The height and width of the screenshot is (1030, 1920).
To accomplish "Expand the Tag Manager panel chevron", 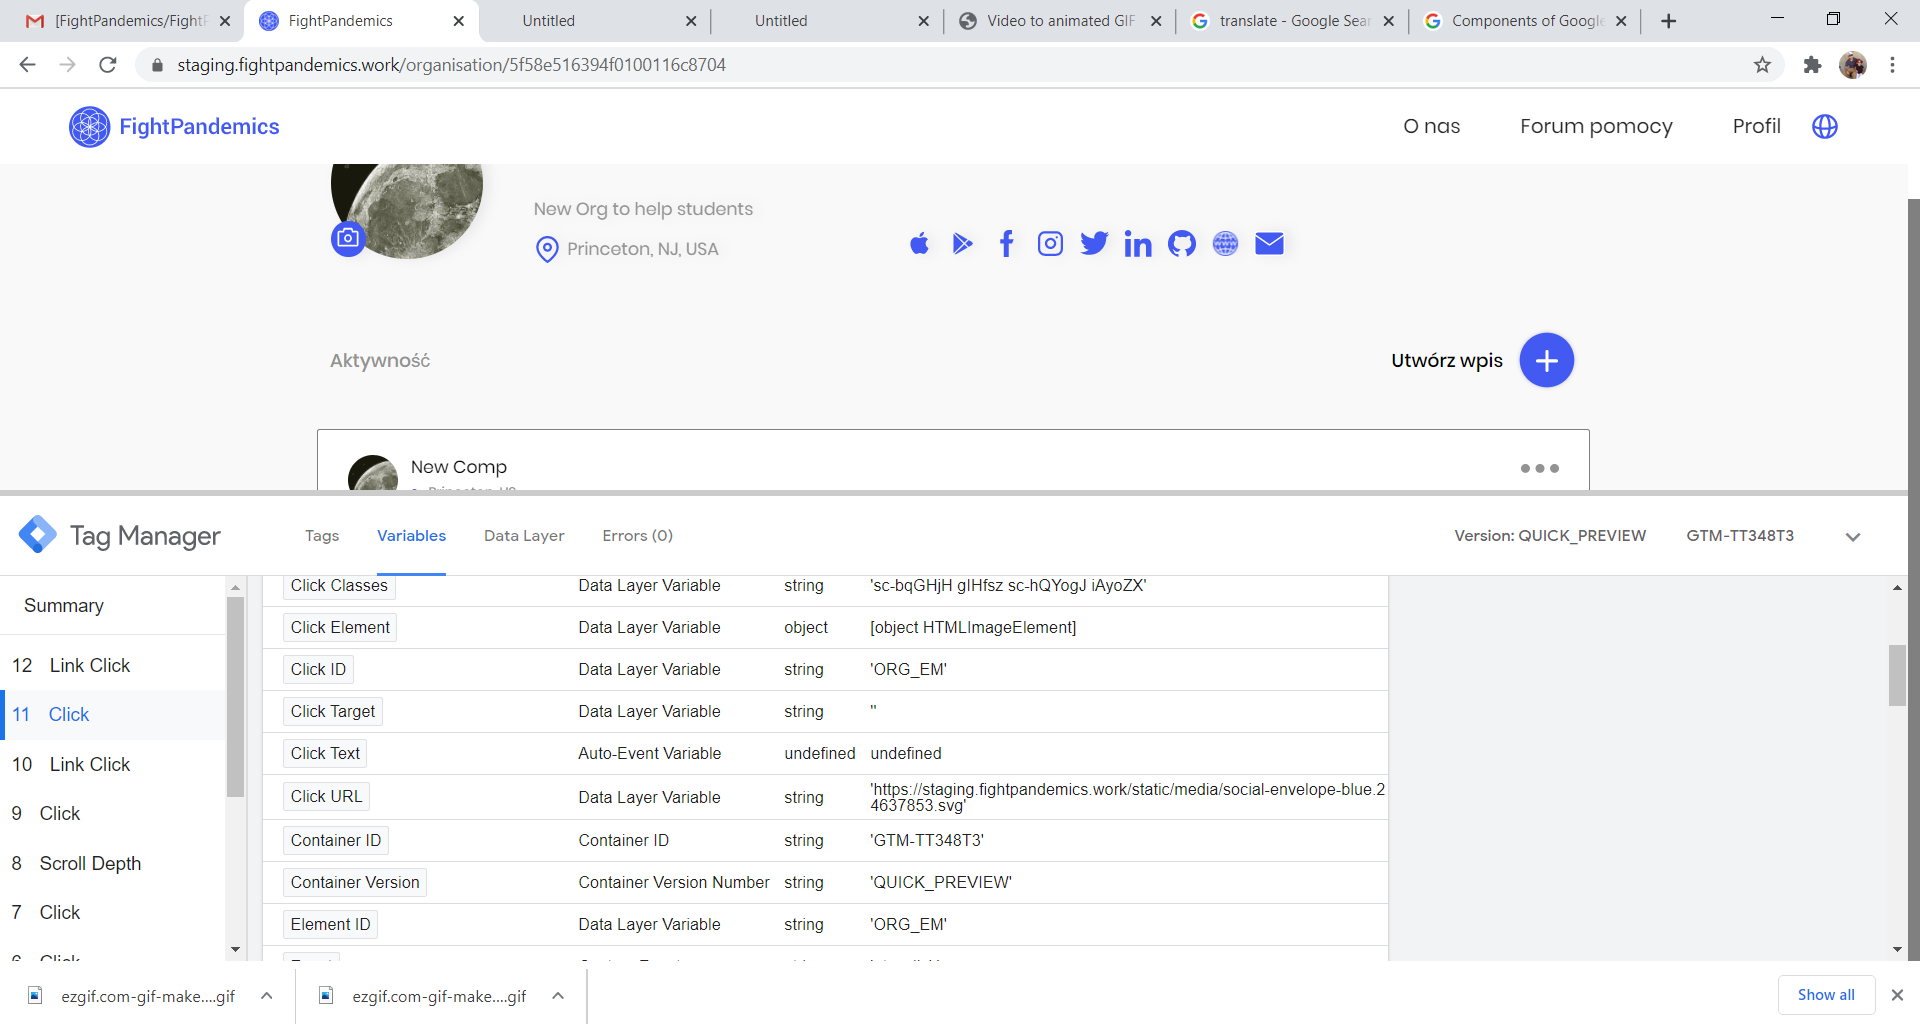I will tap(1853, 537).
